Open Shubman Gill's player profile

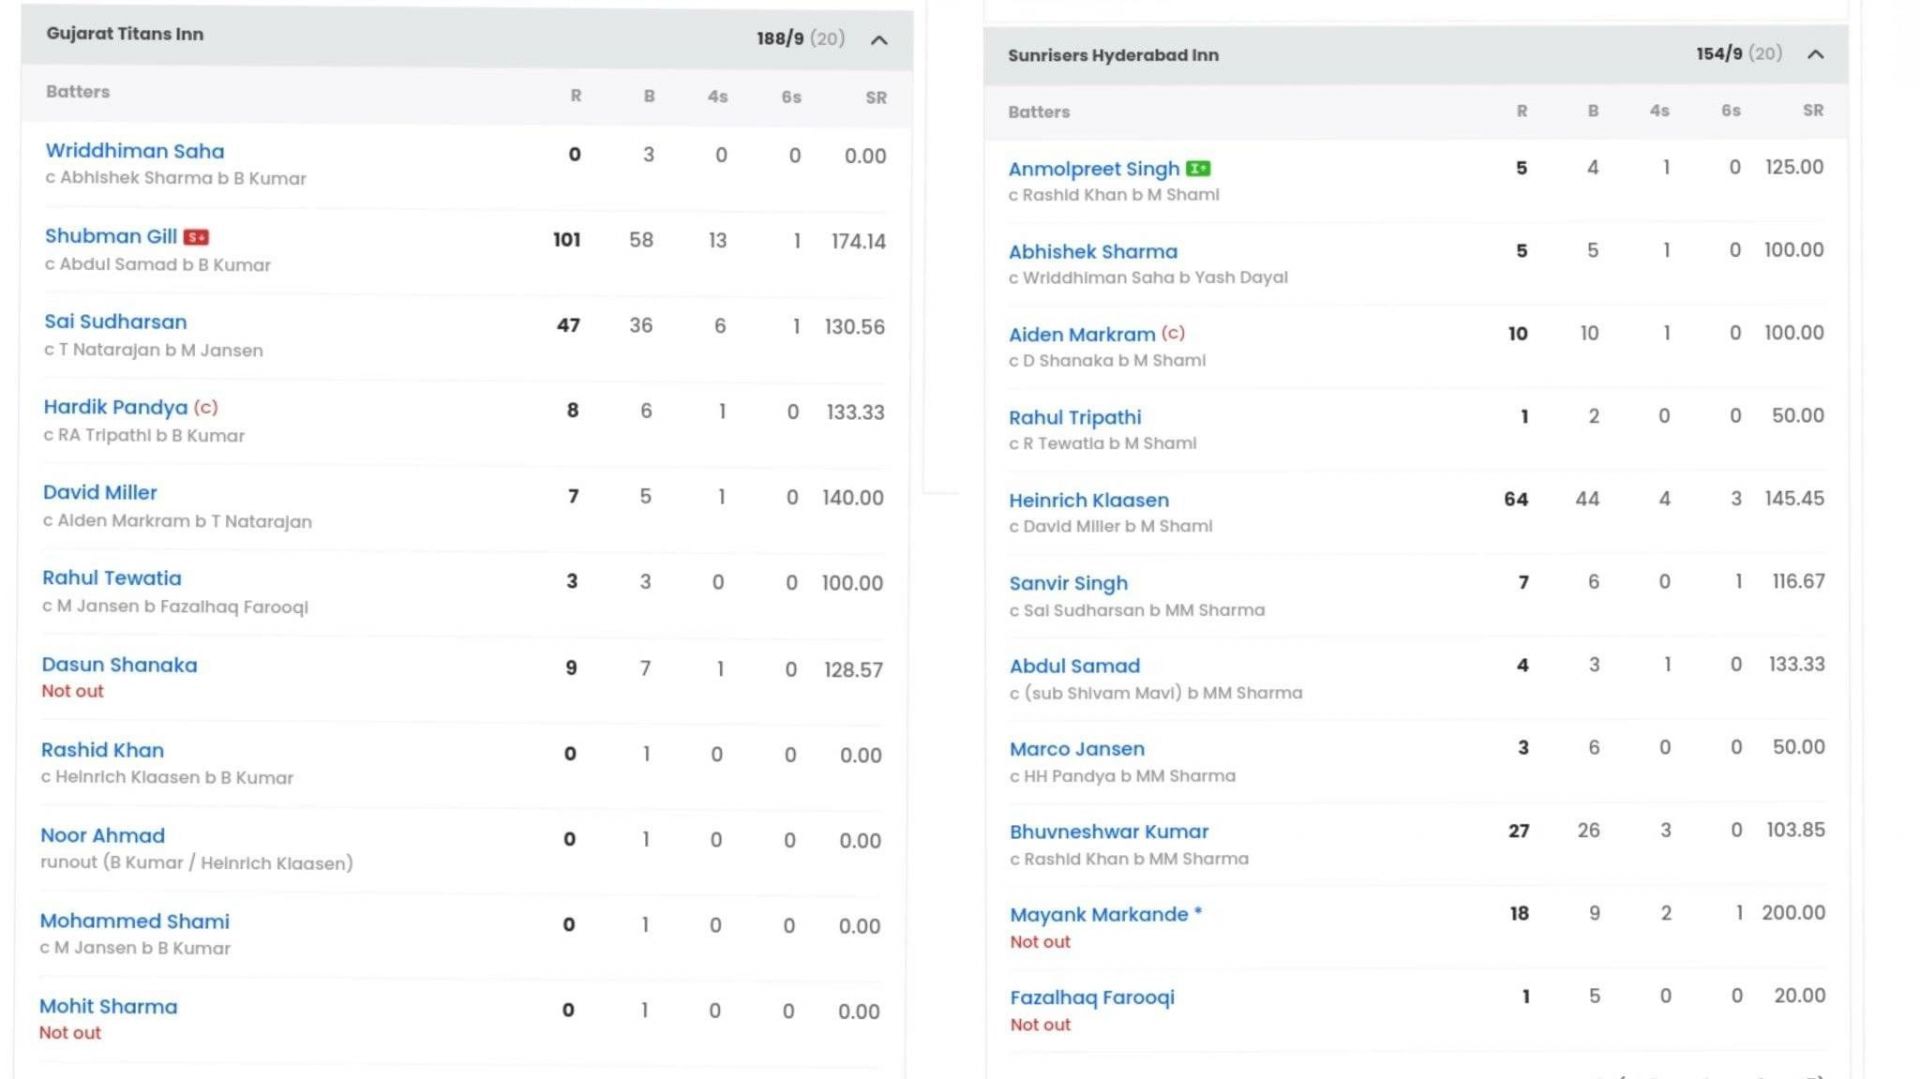click(111, 236)
